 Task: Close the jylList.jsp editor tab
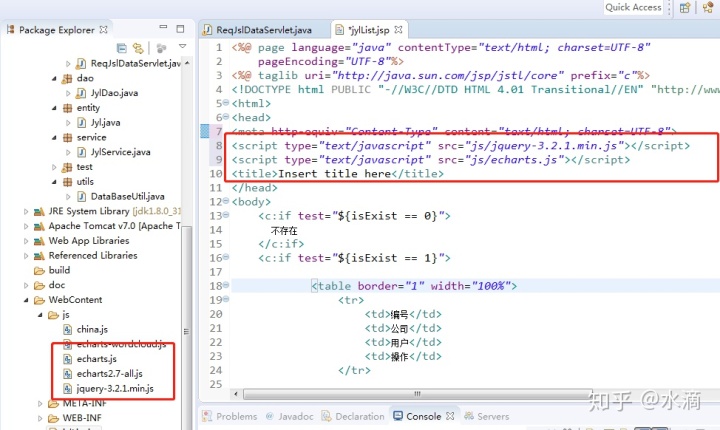pos(398,29)
